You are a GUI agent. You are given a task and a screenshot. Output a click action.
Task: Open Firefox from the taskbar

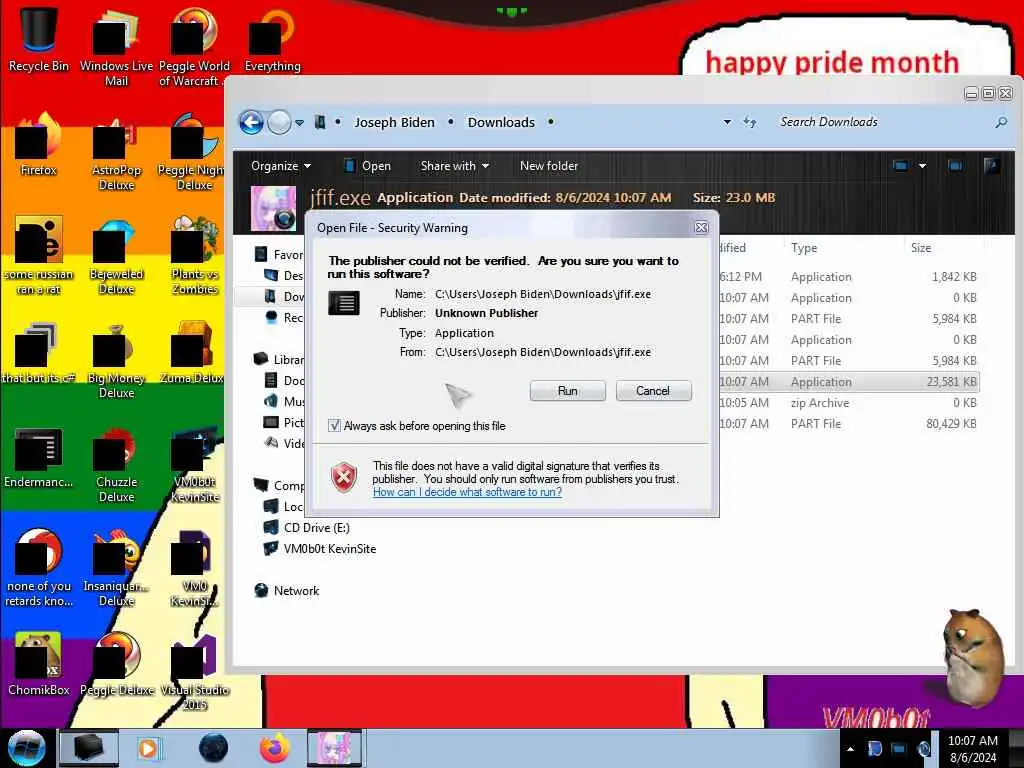[x=275, y=748]
